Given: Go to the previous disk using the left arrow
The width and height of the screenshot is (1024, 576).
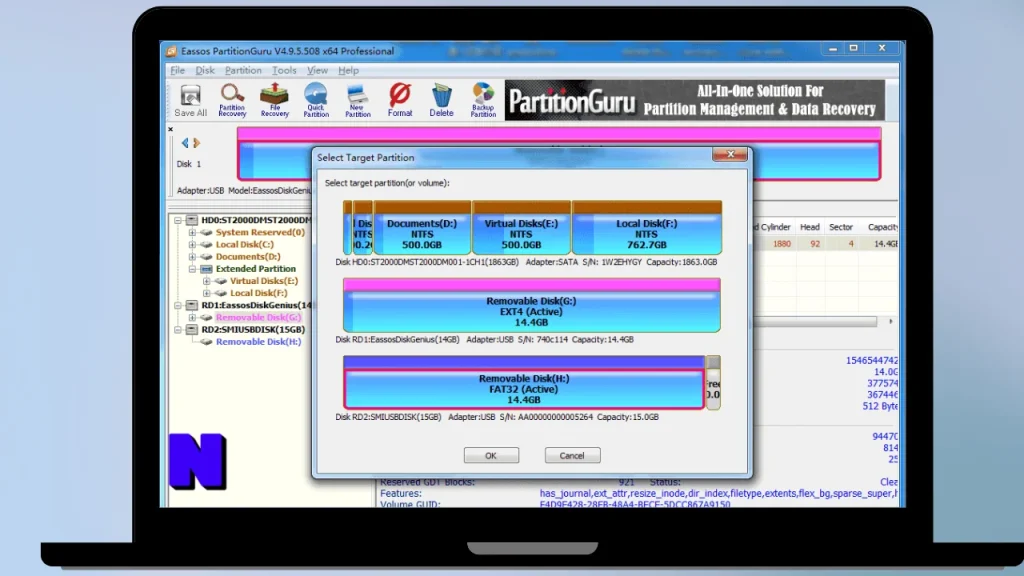Looking at the screenshot, I should pos(185,142).
